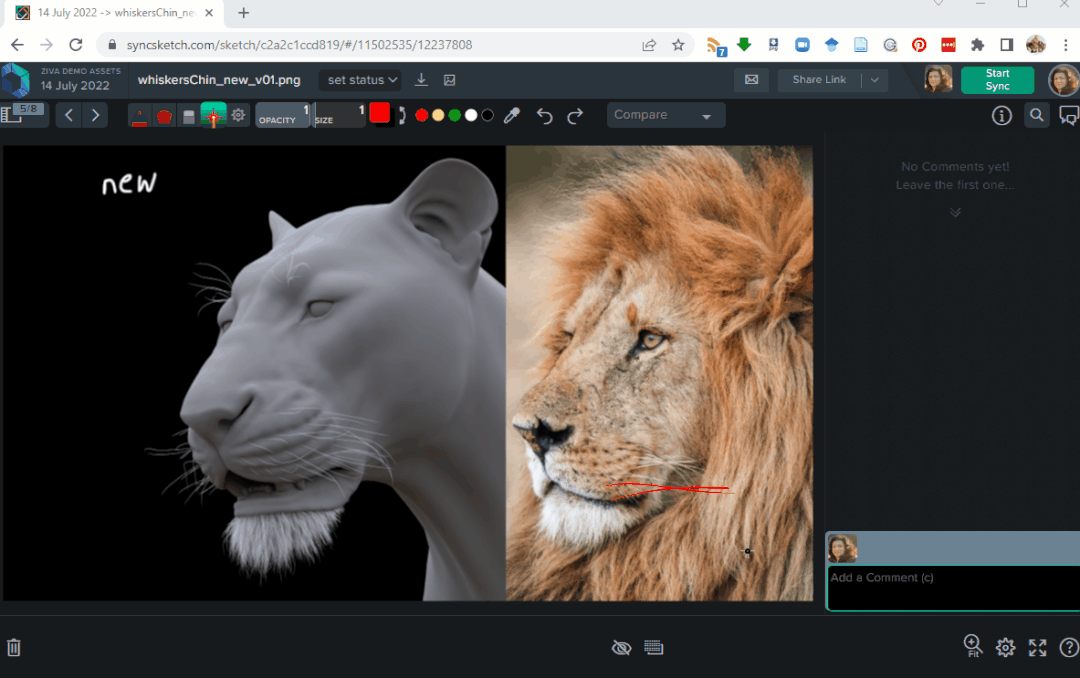The height and width of the screenshot is (678, 1080).
Task: Open the 14 July 2022 project link
Action: pos(74,85)
